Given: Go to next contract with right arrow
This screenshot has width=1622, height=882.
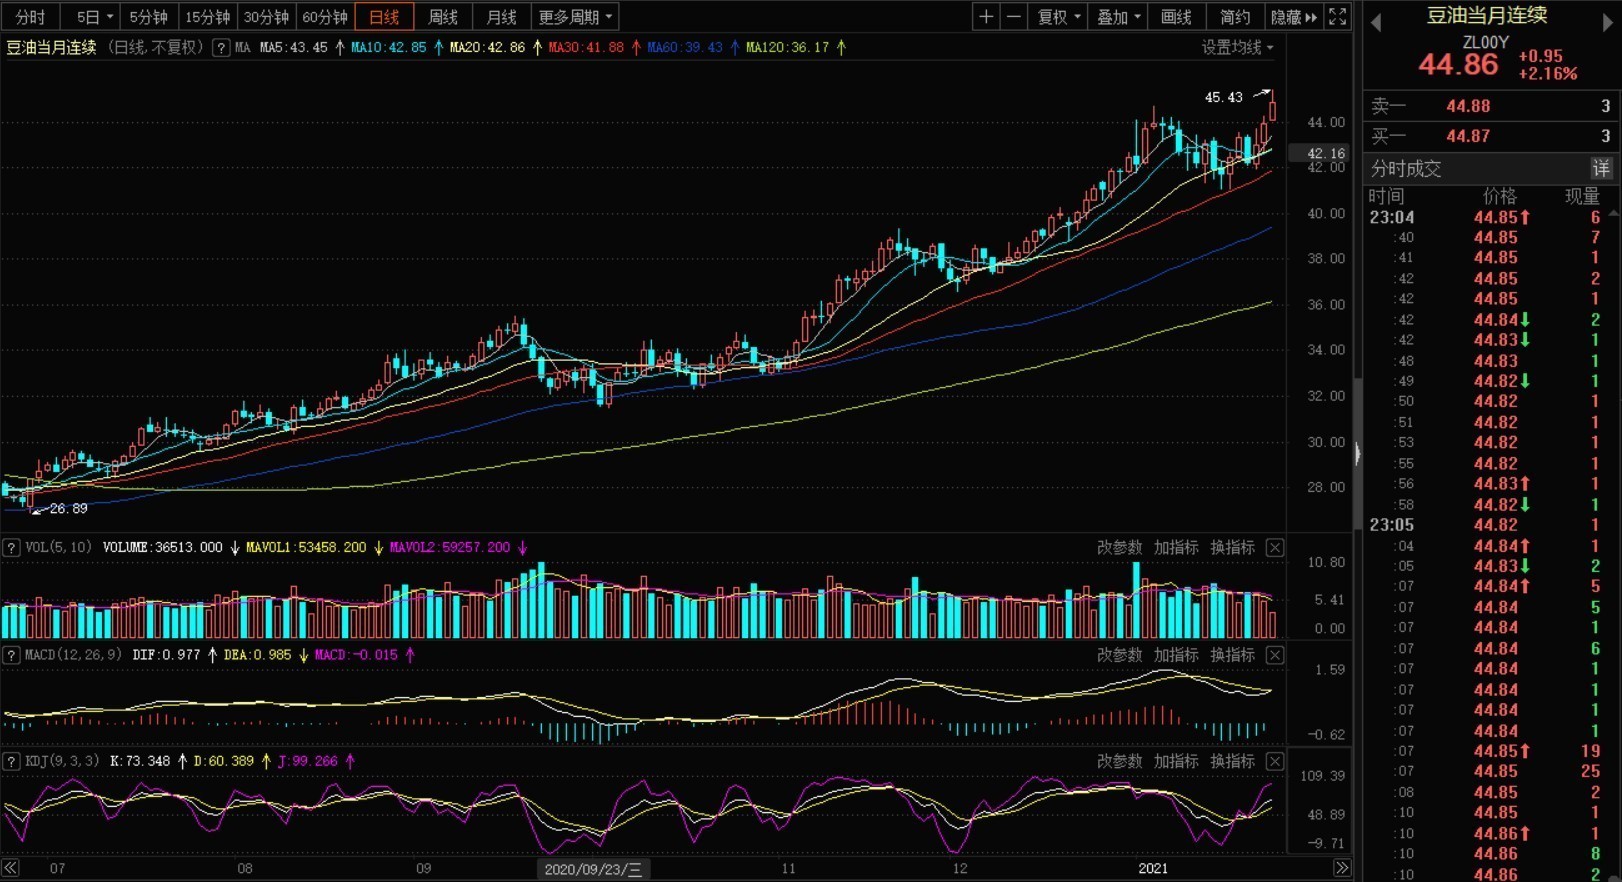Looking at the screenshot, I should [x=1608, y=22].
